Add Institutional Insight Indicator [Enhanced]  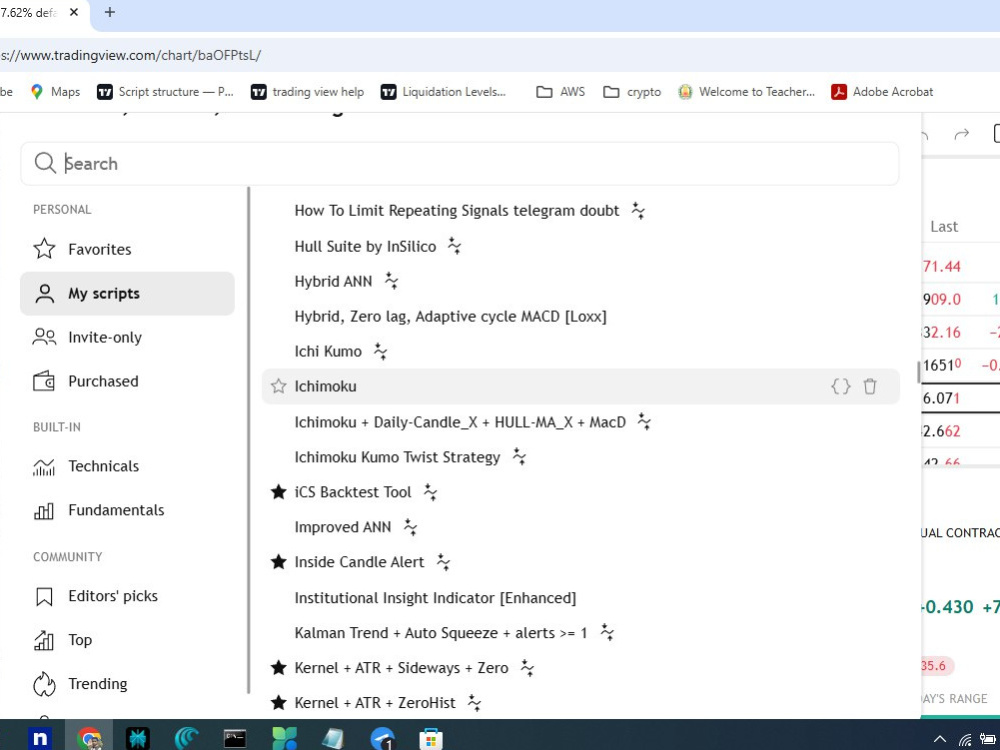(435, 598)
